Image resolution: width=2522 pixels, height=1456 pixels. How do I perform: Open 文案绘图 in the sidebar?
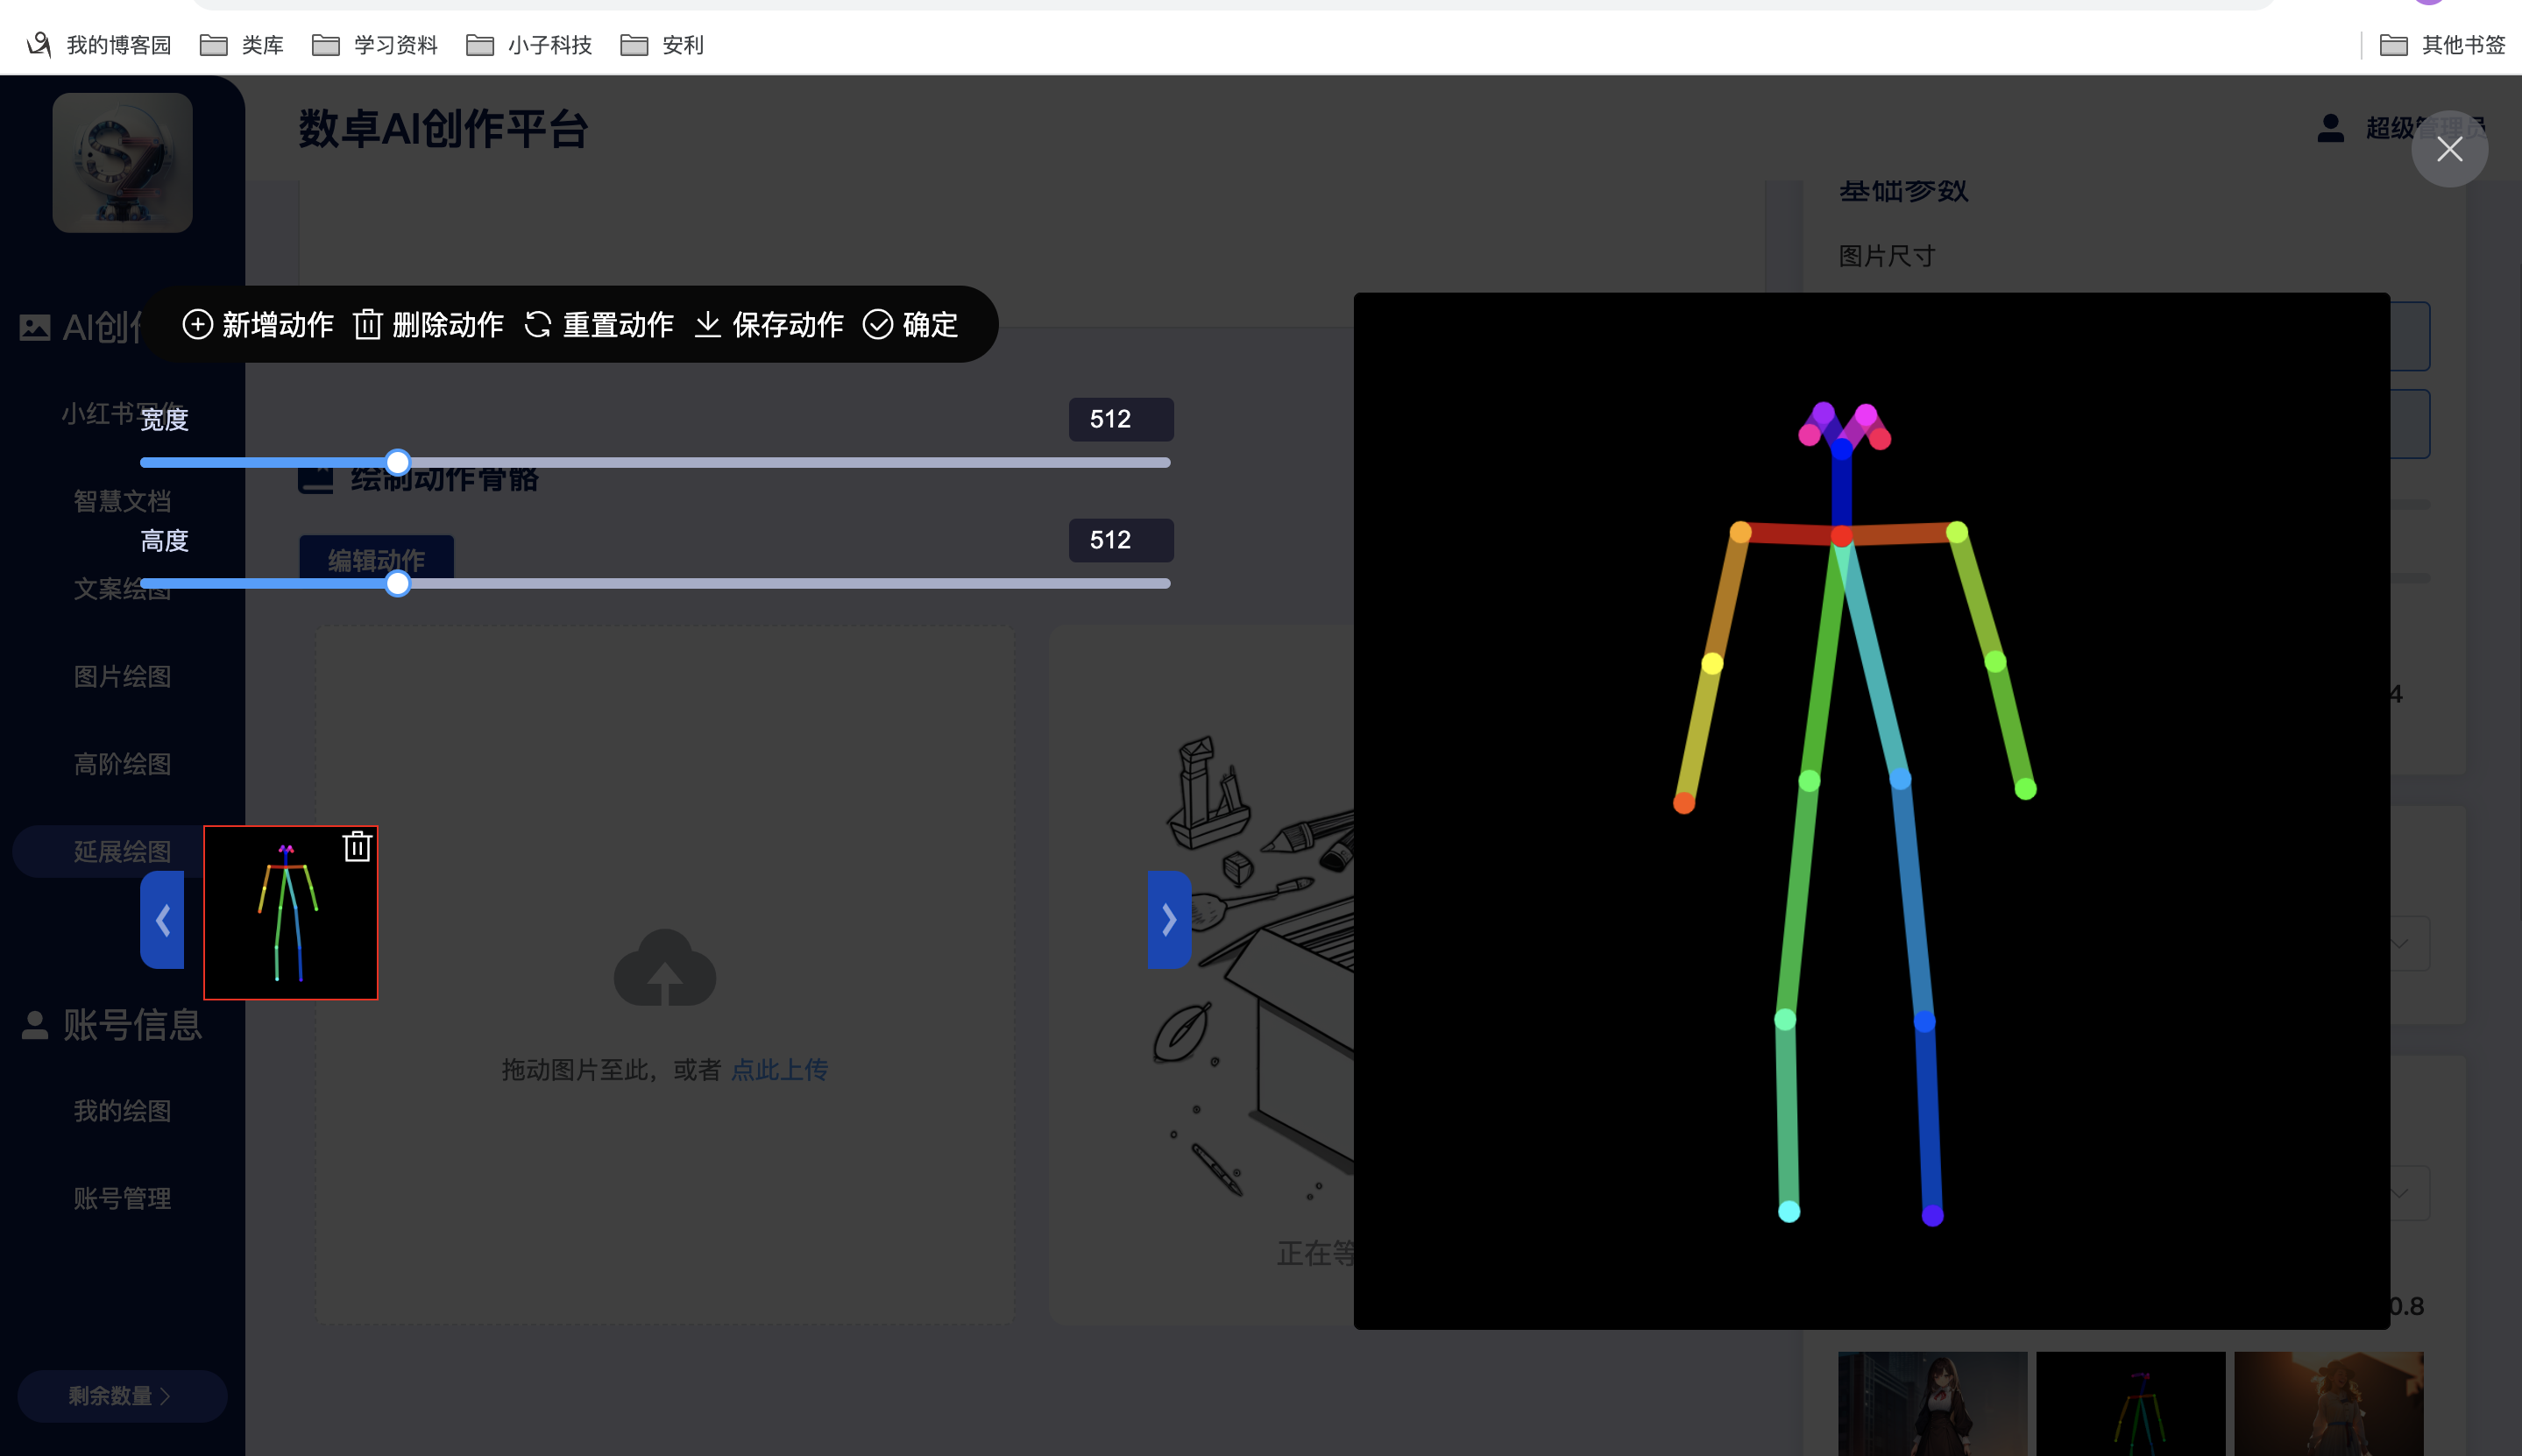click(x=122, y=589)
